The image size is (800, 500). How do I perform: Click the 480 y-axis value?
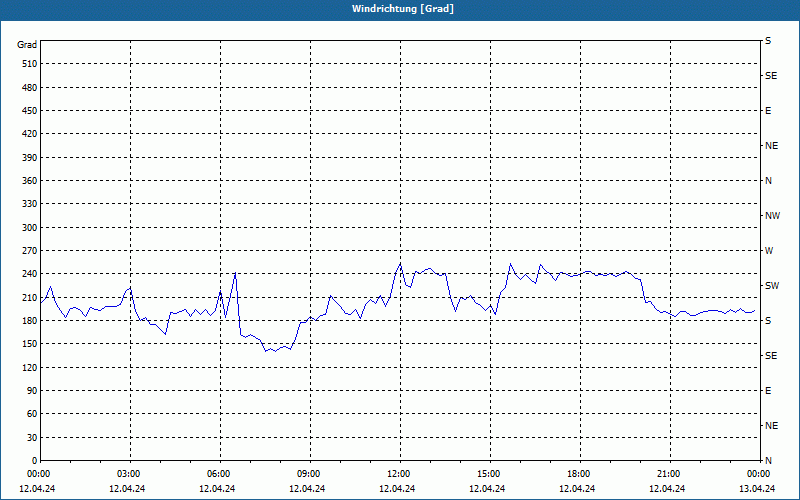click(30, 88)
